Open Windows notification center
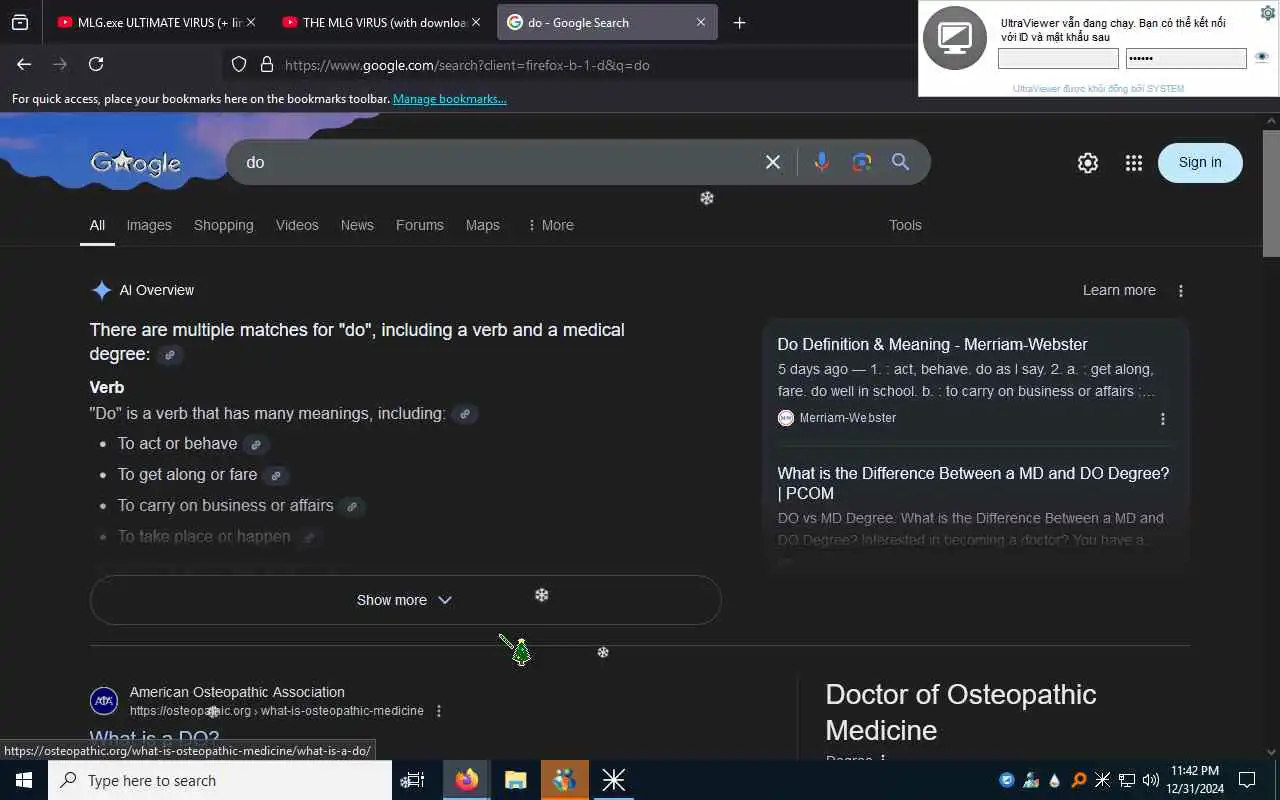Viewport: 1280px width, 800px height. tap(1247, 780)
